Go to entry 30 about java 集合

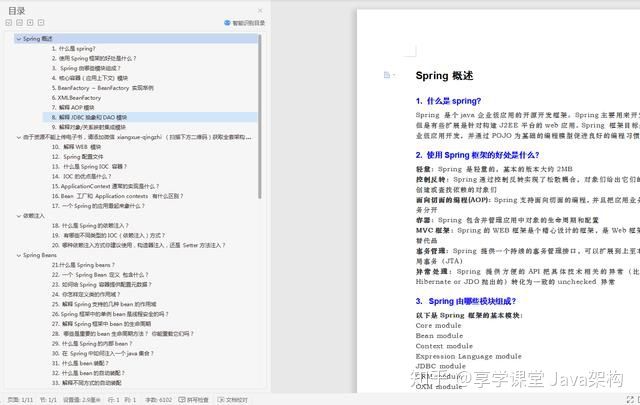[103, 354]
